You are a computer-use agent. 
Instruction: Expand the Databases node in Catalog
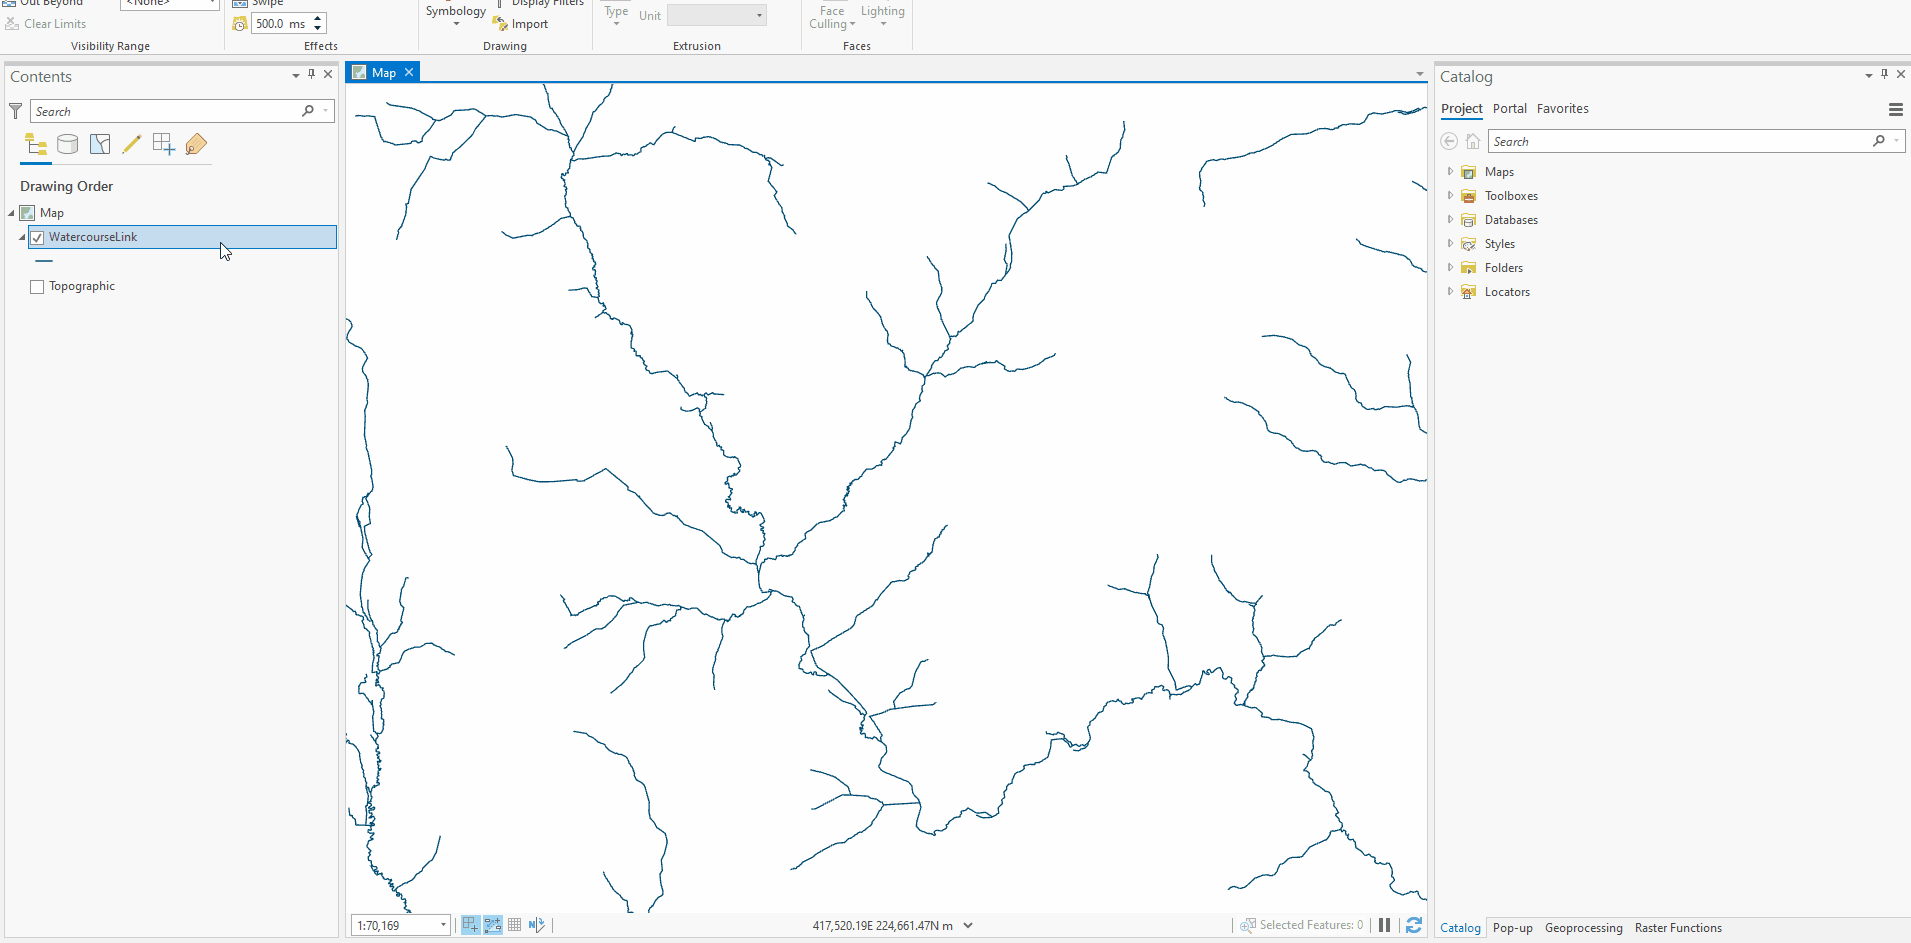pos(1451,219)
